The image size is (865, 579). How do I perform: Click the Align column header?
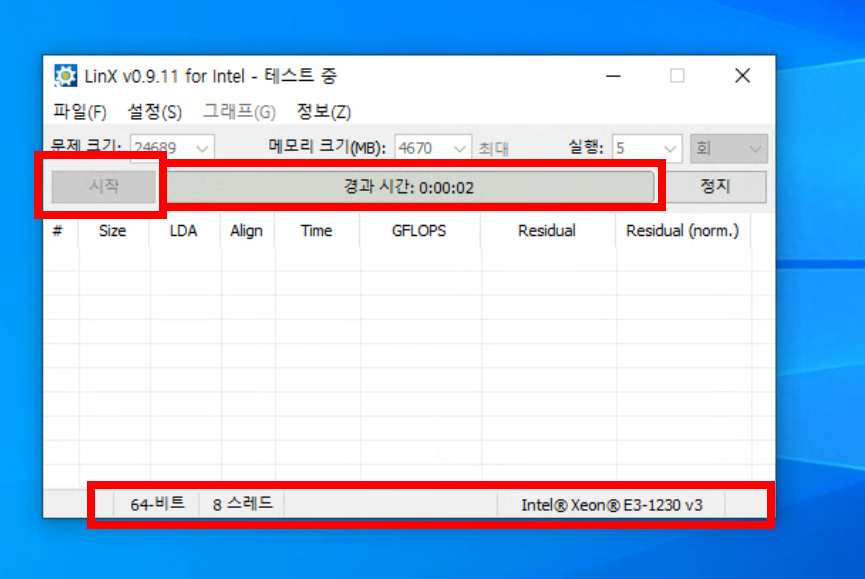(247, 230)
